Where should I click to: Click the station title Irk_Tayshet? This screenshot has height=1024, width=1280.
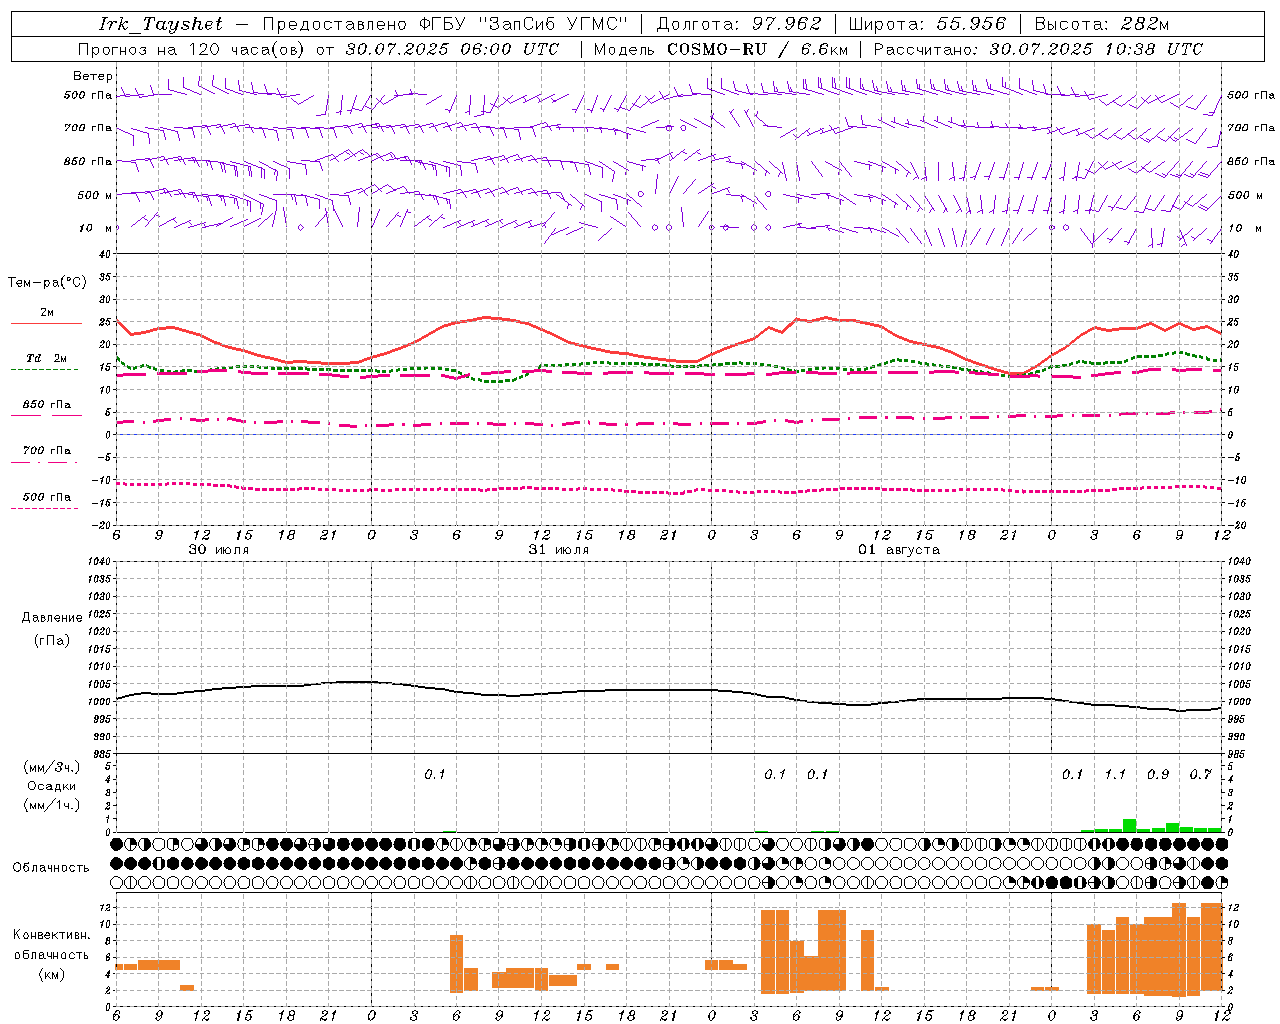(160, 24)
